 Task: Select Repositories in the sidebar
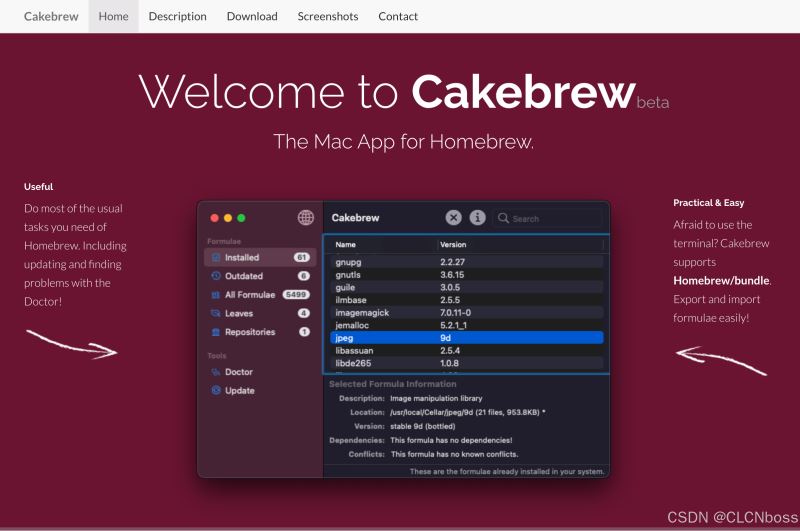click(260, 332)
